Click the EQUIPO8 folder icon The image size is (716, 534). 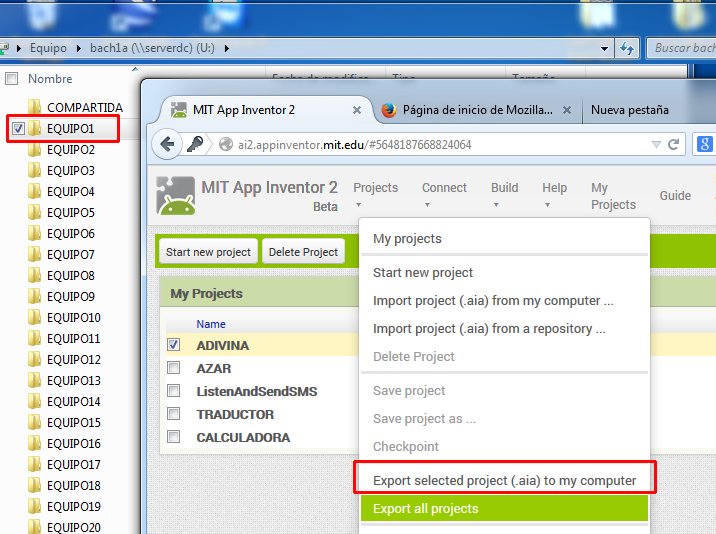[34, 275]
